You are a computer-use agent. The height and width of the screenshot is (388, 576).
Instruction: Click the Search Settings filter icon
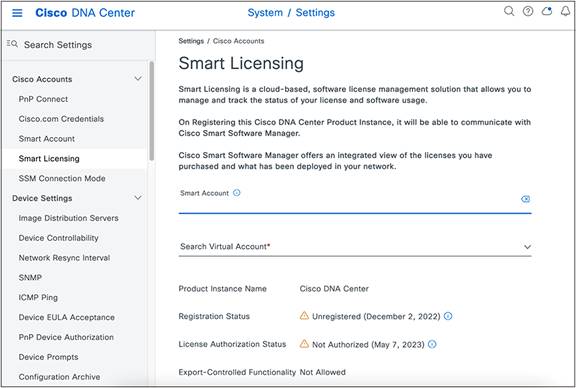click(x=12, y=44)
